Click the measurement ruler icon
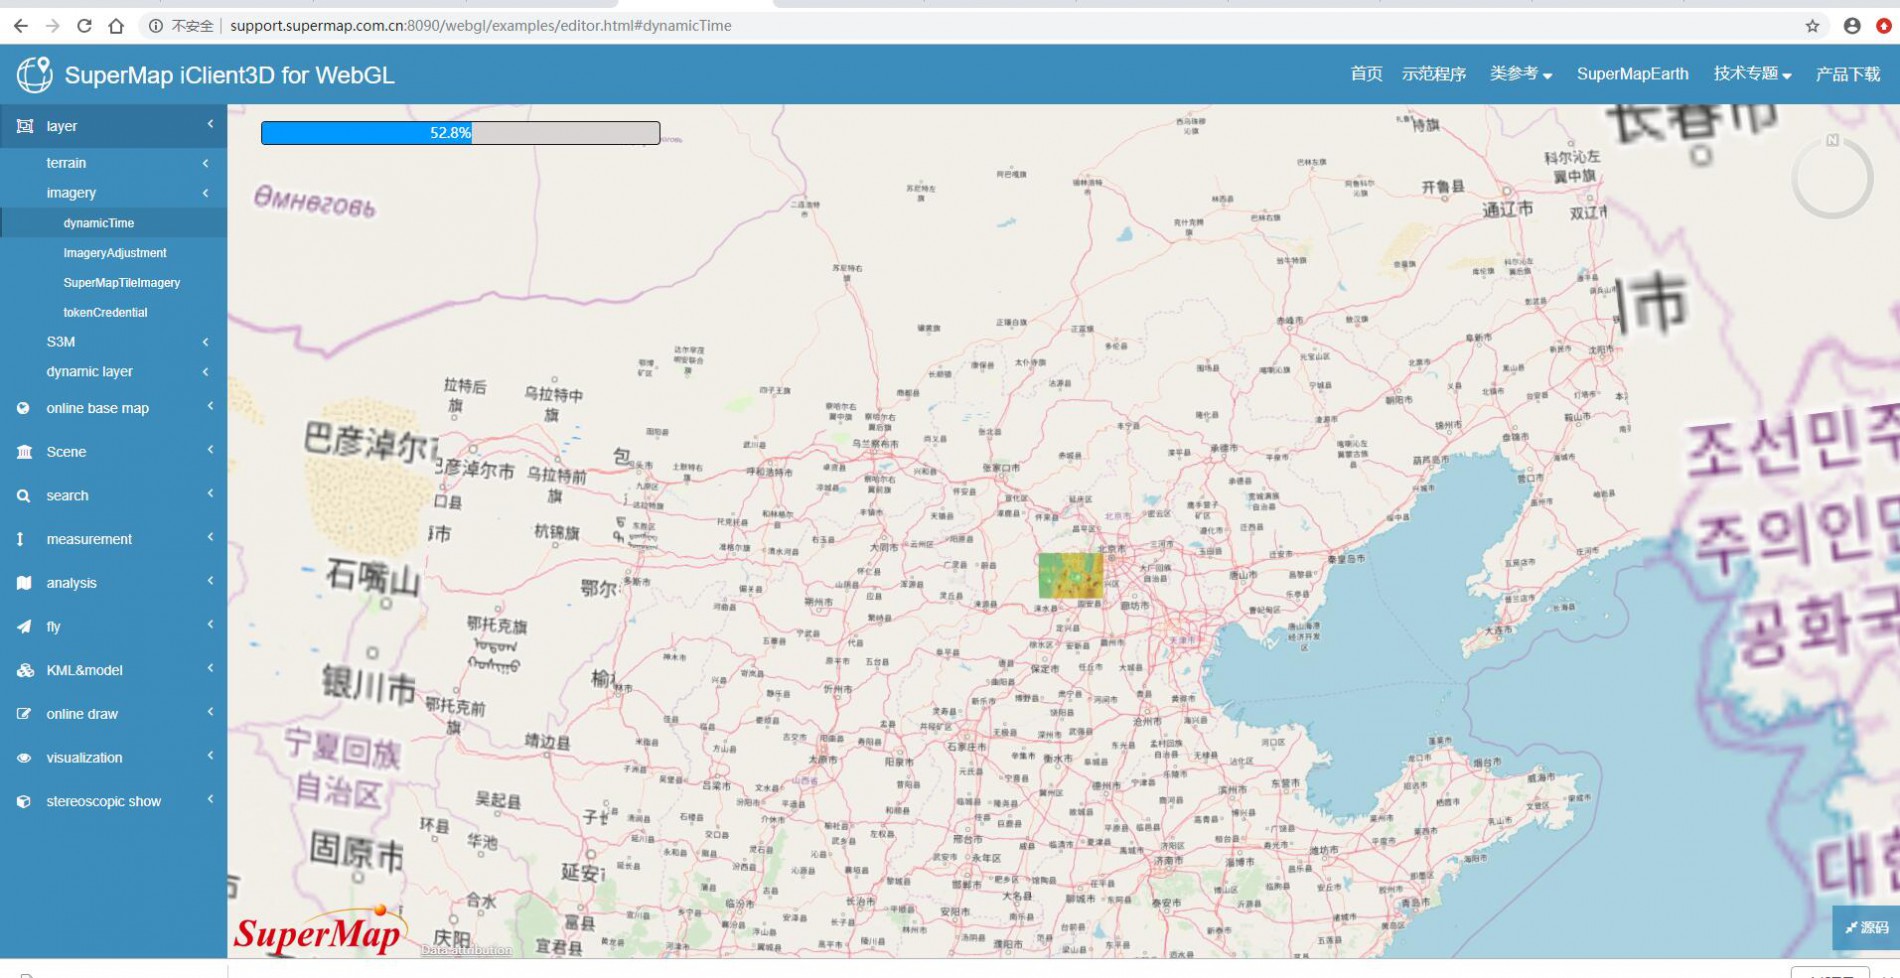Screen dimensions: 1900x978 20,539
